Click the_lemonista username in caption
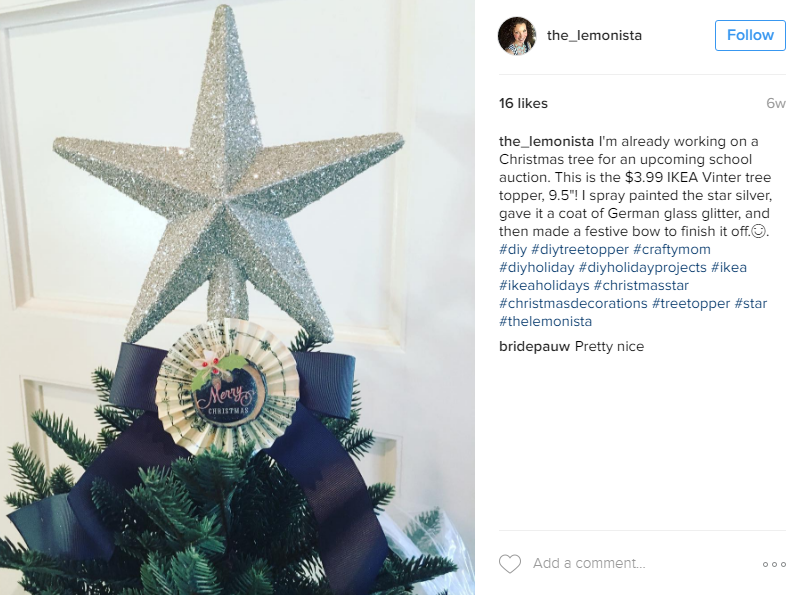The height and width of the screenshot is (595, 808). (546, 141)
